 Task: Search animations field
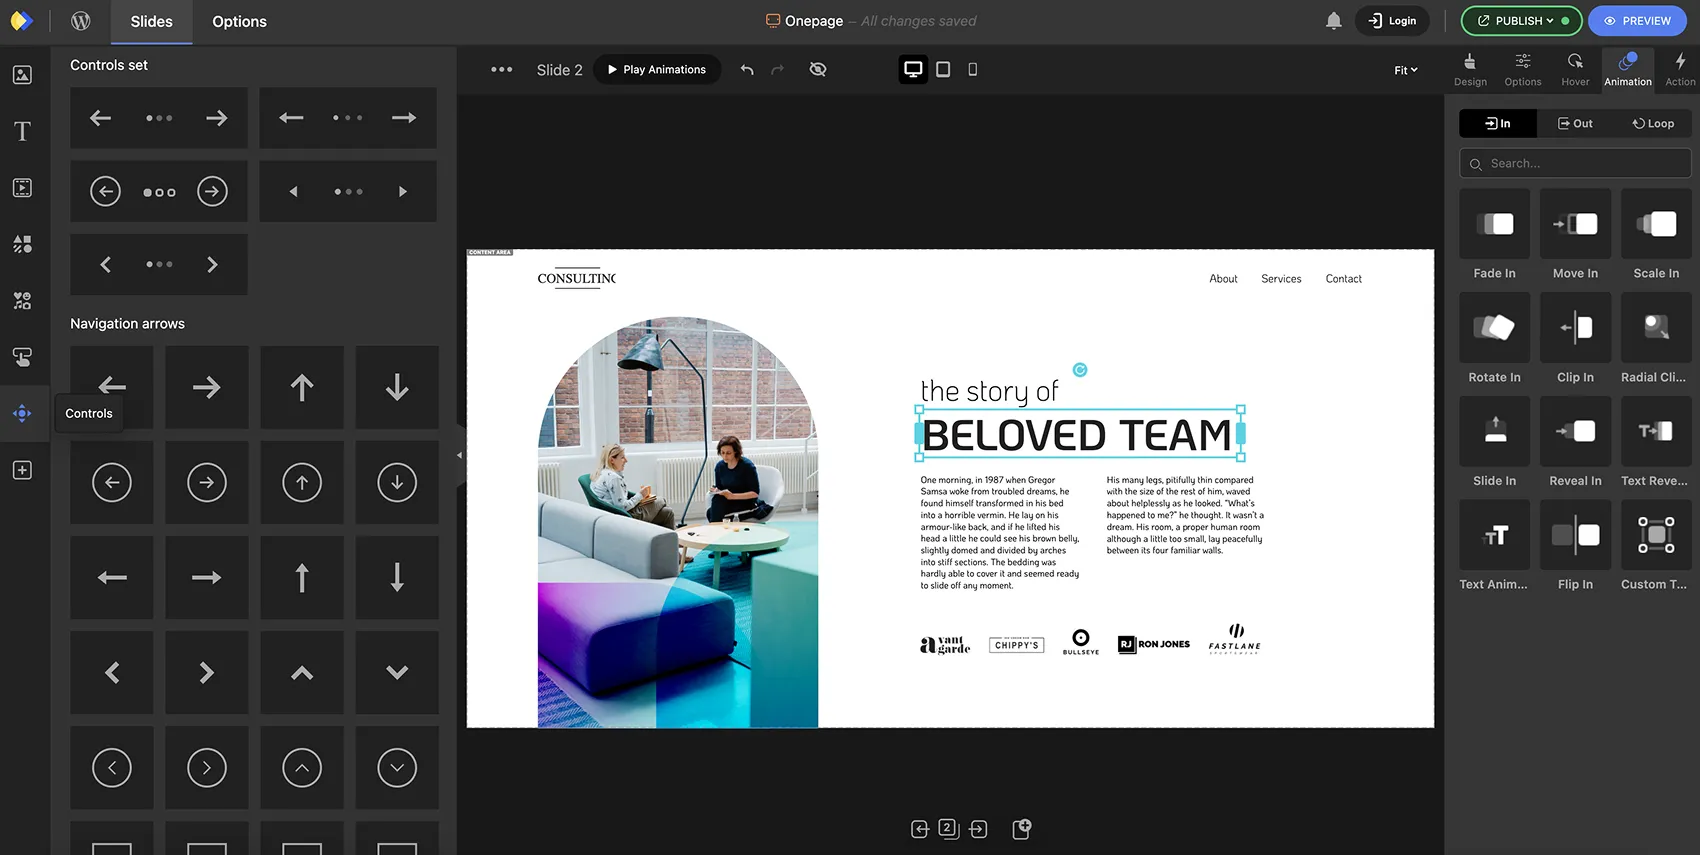point(1575,163)
